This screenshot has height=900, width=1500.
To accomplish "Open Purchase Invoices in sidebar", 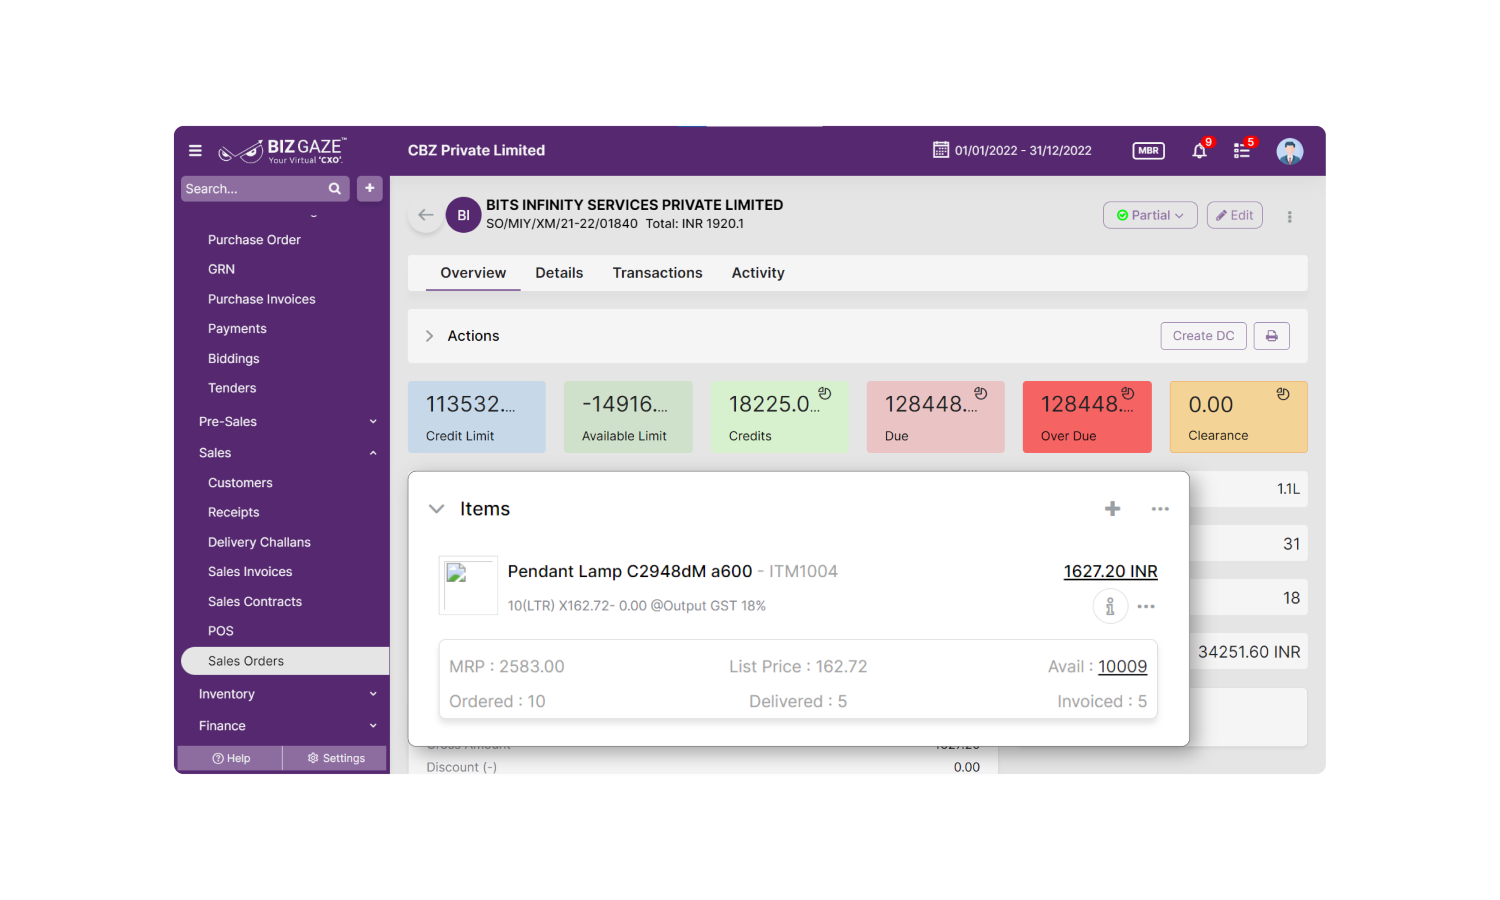I will pos(262,299).
